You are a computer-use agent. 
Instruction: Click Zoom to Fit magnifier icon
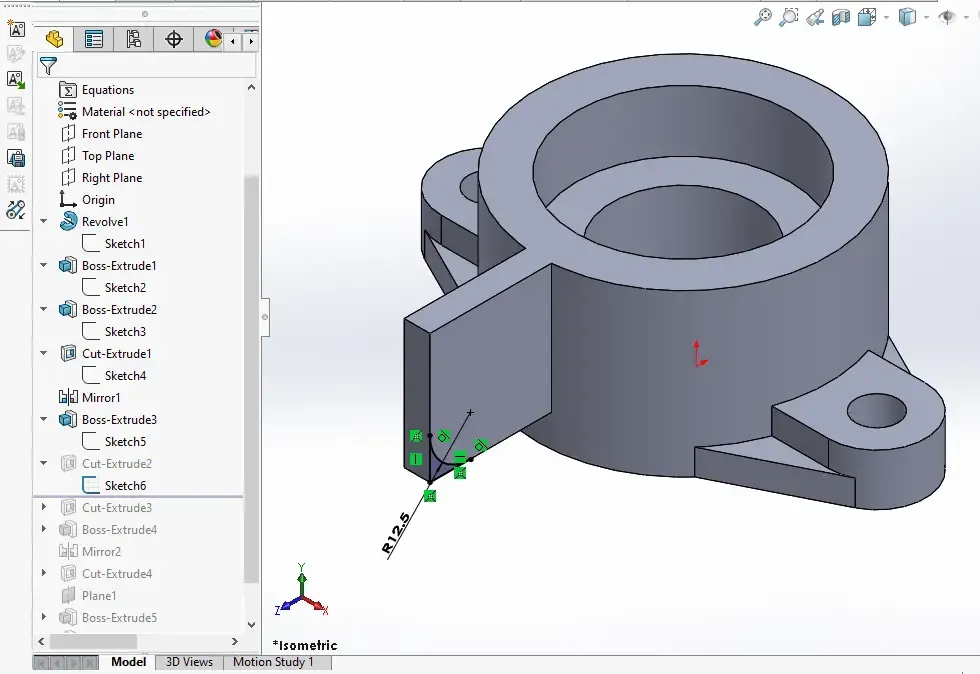pos(762,17)
